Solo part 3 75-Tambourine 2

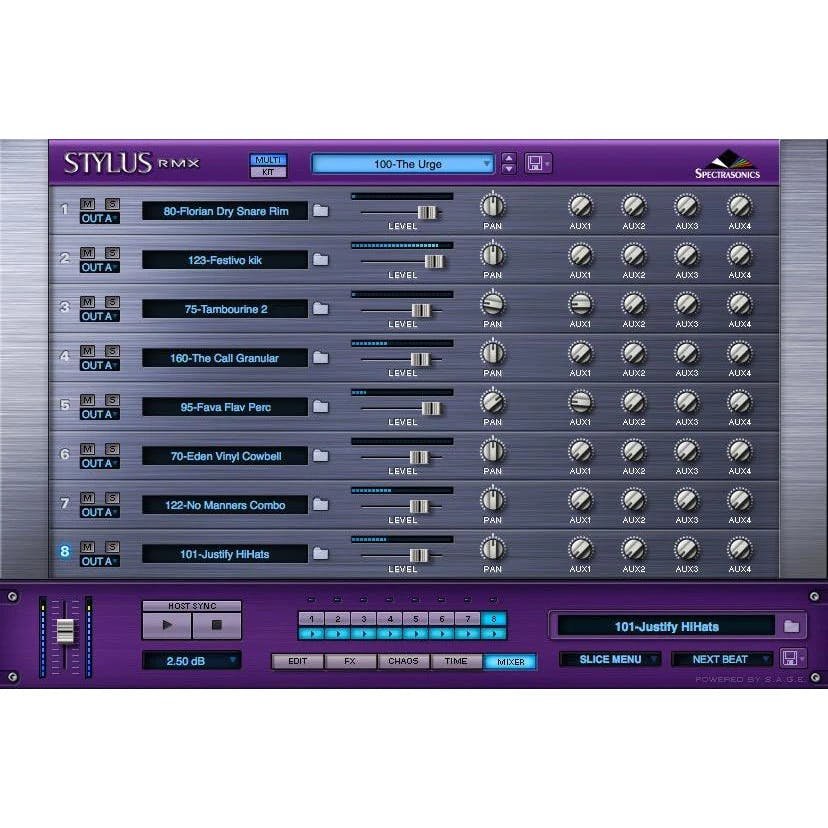112,302
